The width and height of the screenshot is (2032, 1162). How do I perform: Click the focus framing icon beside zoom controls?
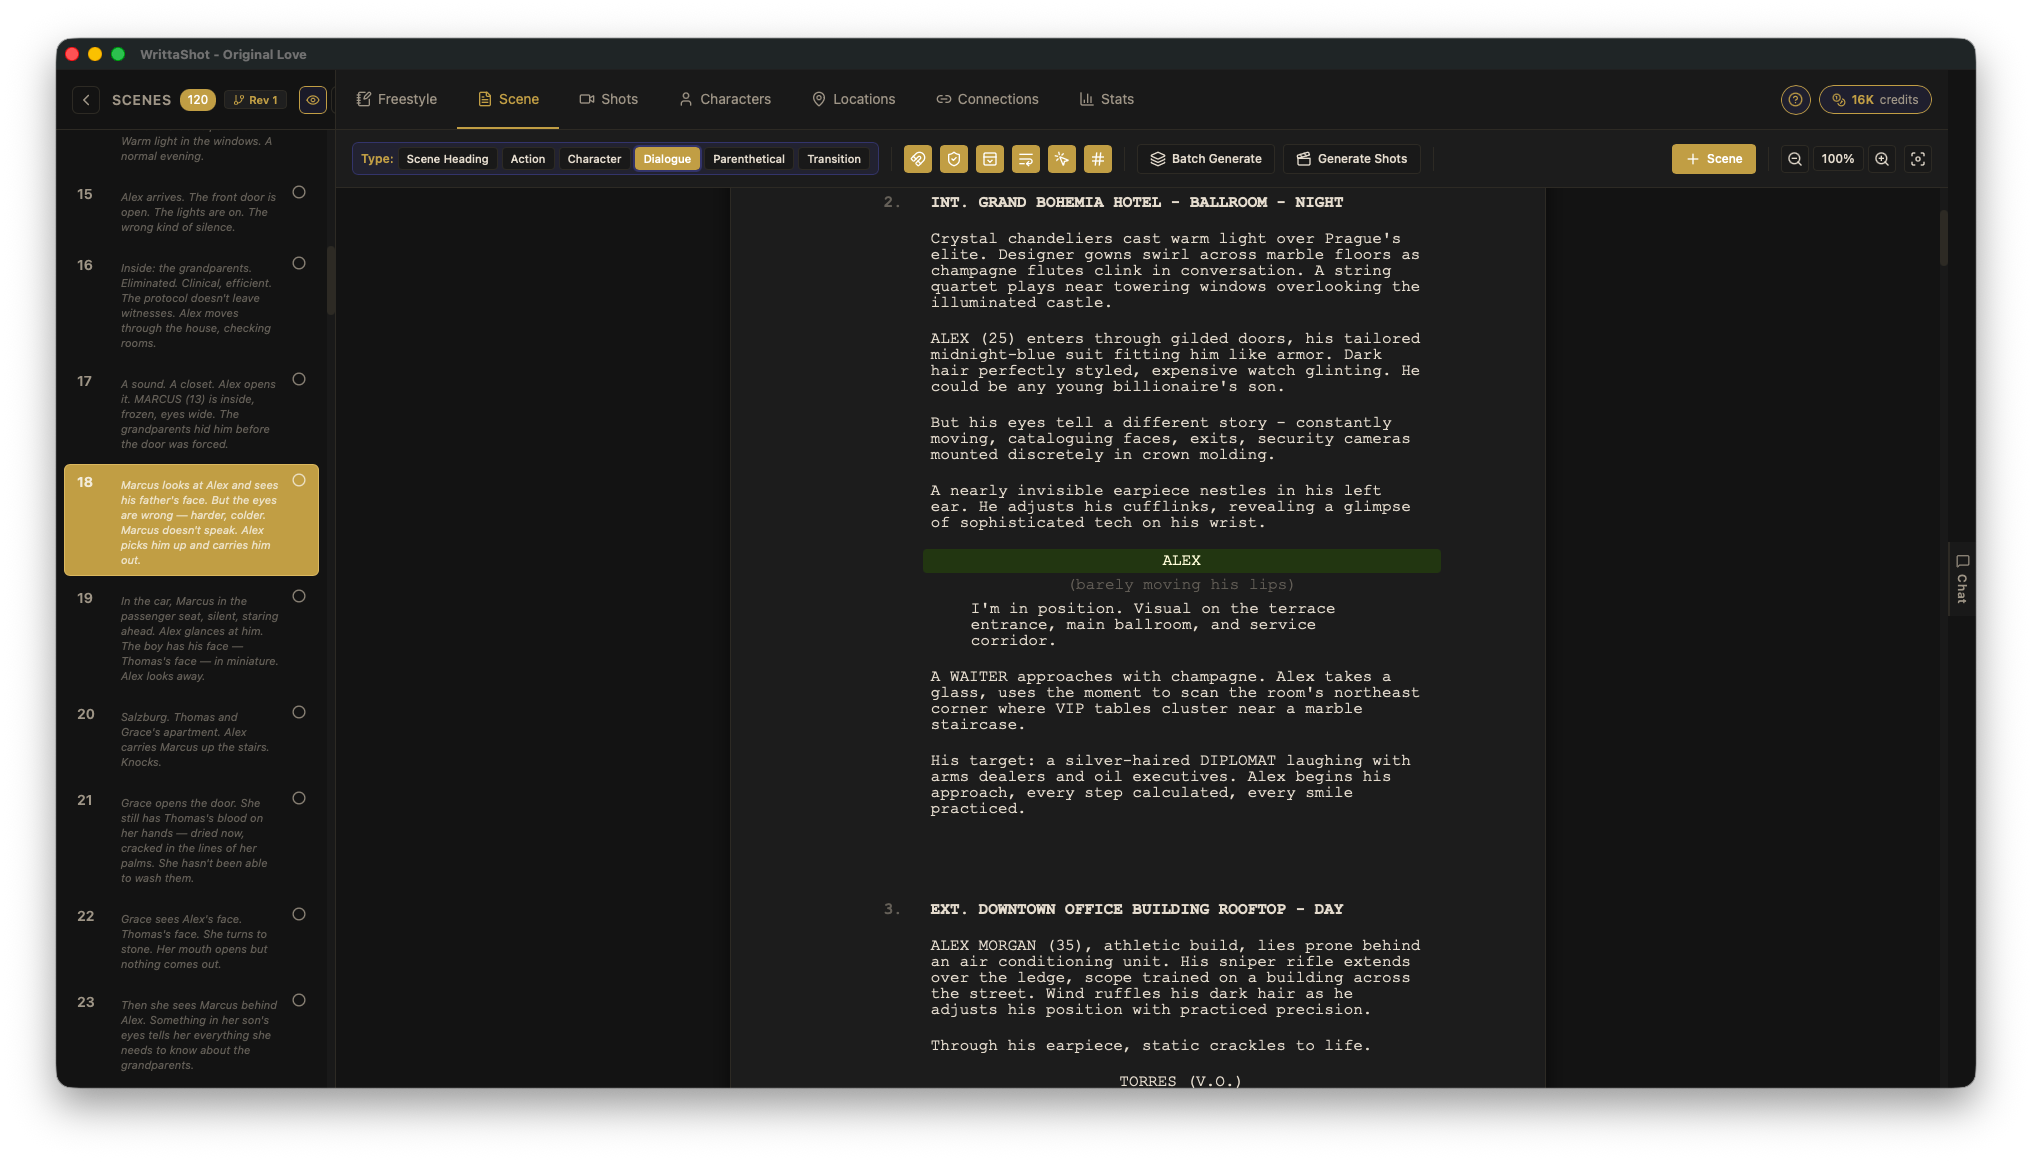(1917, 159)
